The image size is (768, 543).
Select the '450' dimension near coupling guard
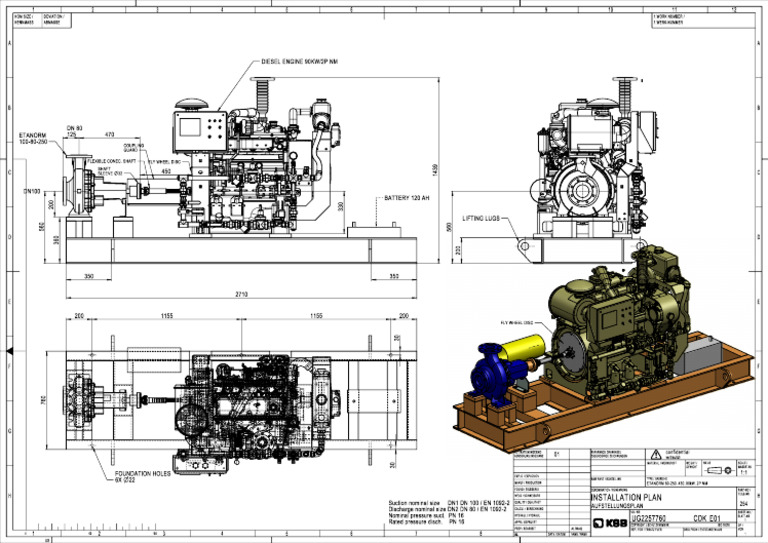click(x=167, y=171)
